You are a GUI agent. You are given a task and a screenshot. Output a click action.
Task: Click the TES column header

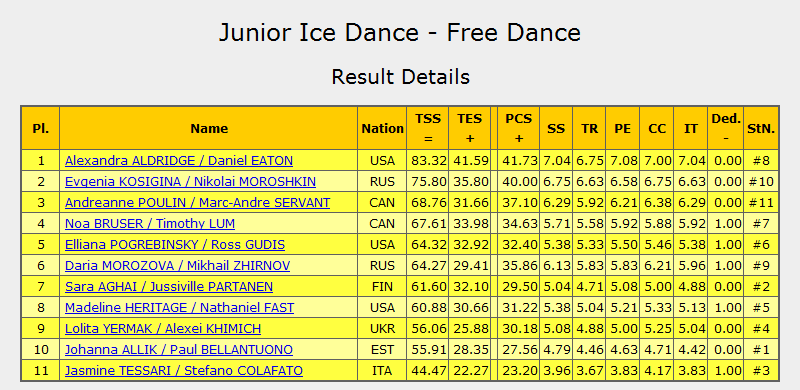(x=469, y=128)
